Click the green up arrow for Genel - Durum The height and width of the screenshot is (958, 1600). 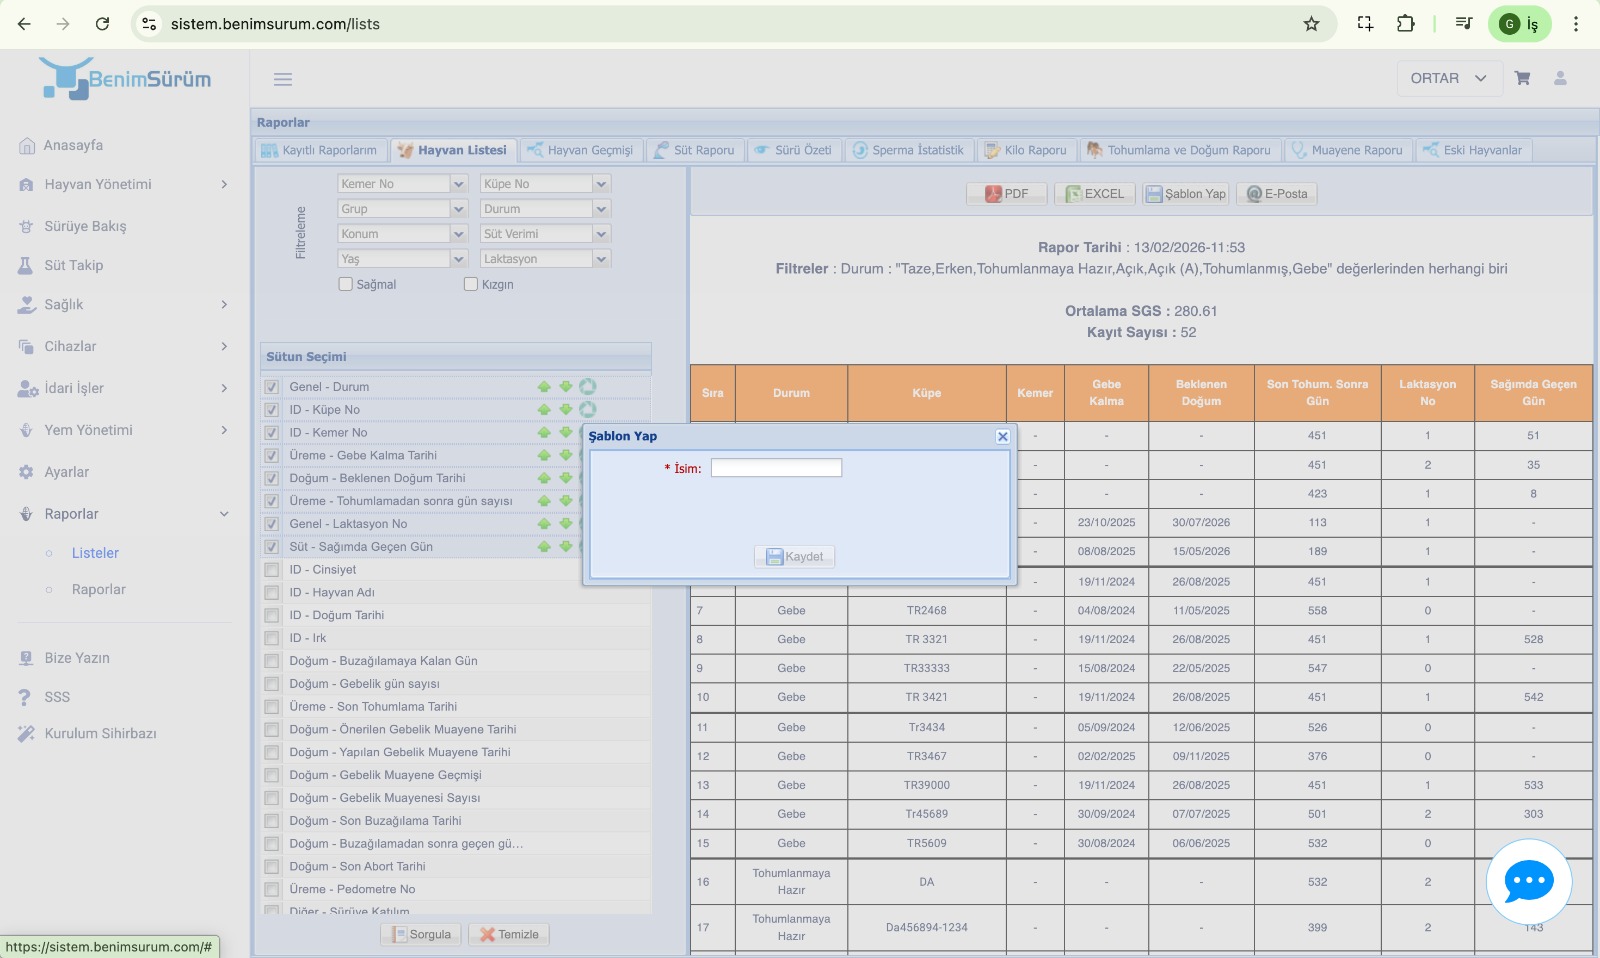point(544,387)
